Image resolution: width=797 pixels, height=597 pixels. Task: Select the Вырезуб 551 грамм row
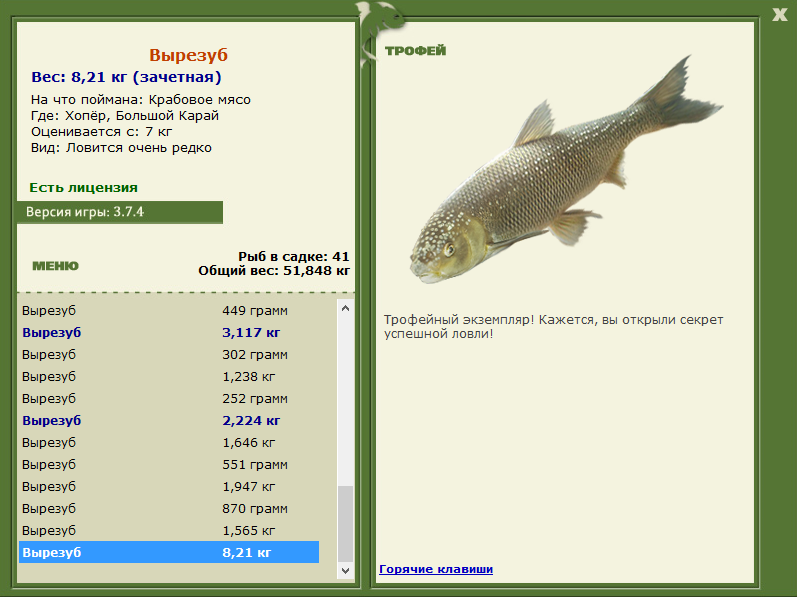(168, 464)
